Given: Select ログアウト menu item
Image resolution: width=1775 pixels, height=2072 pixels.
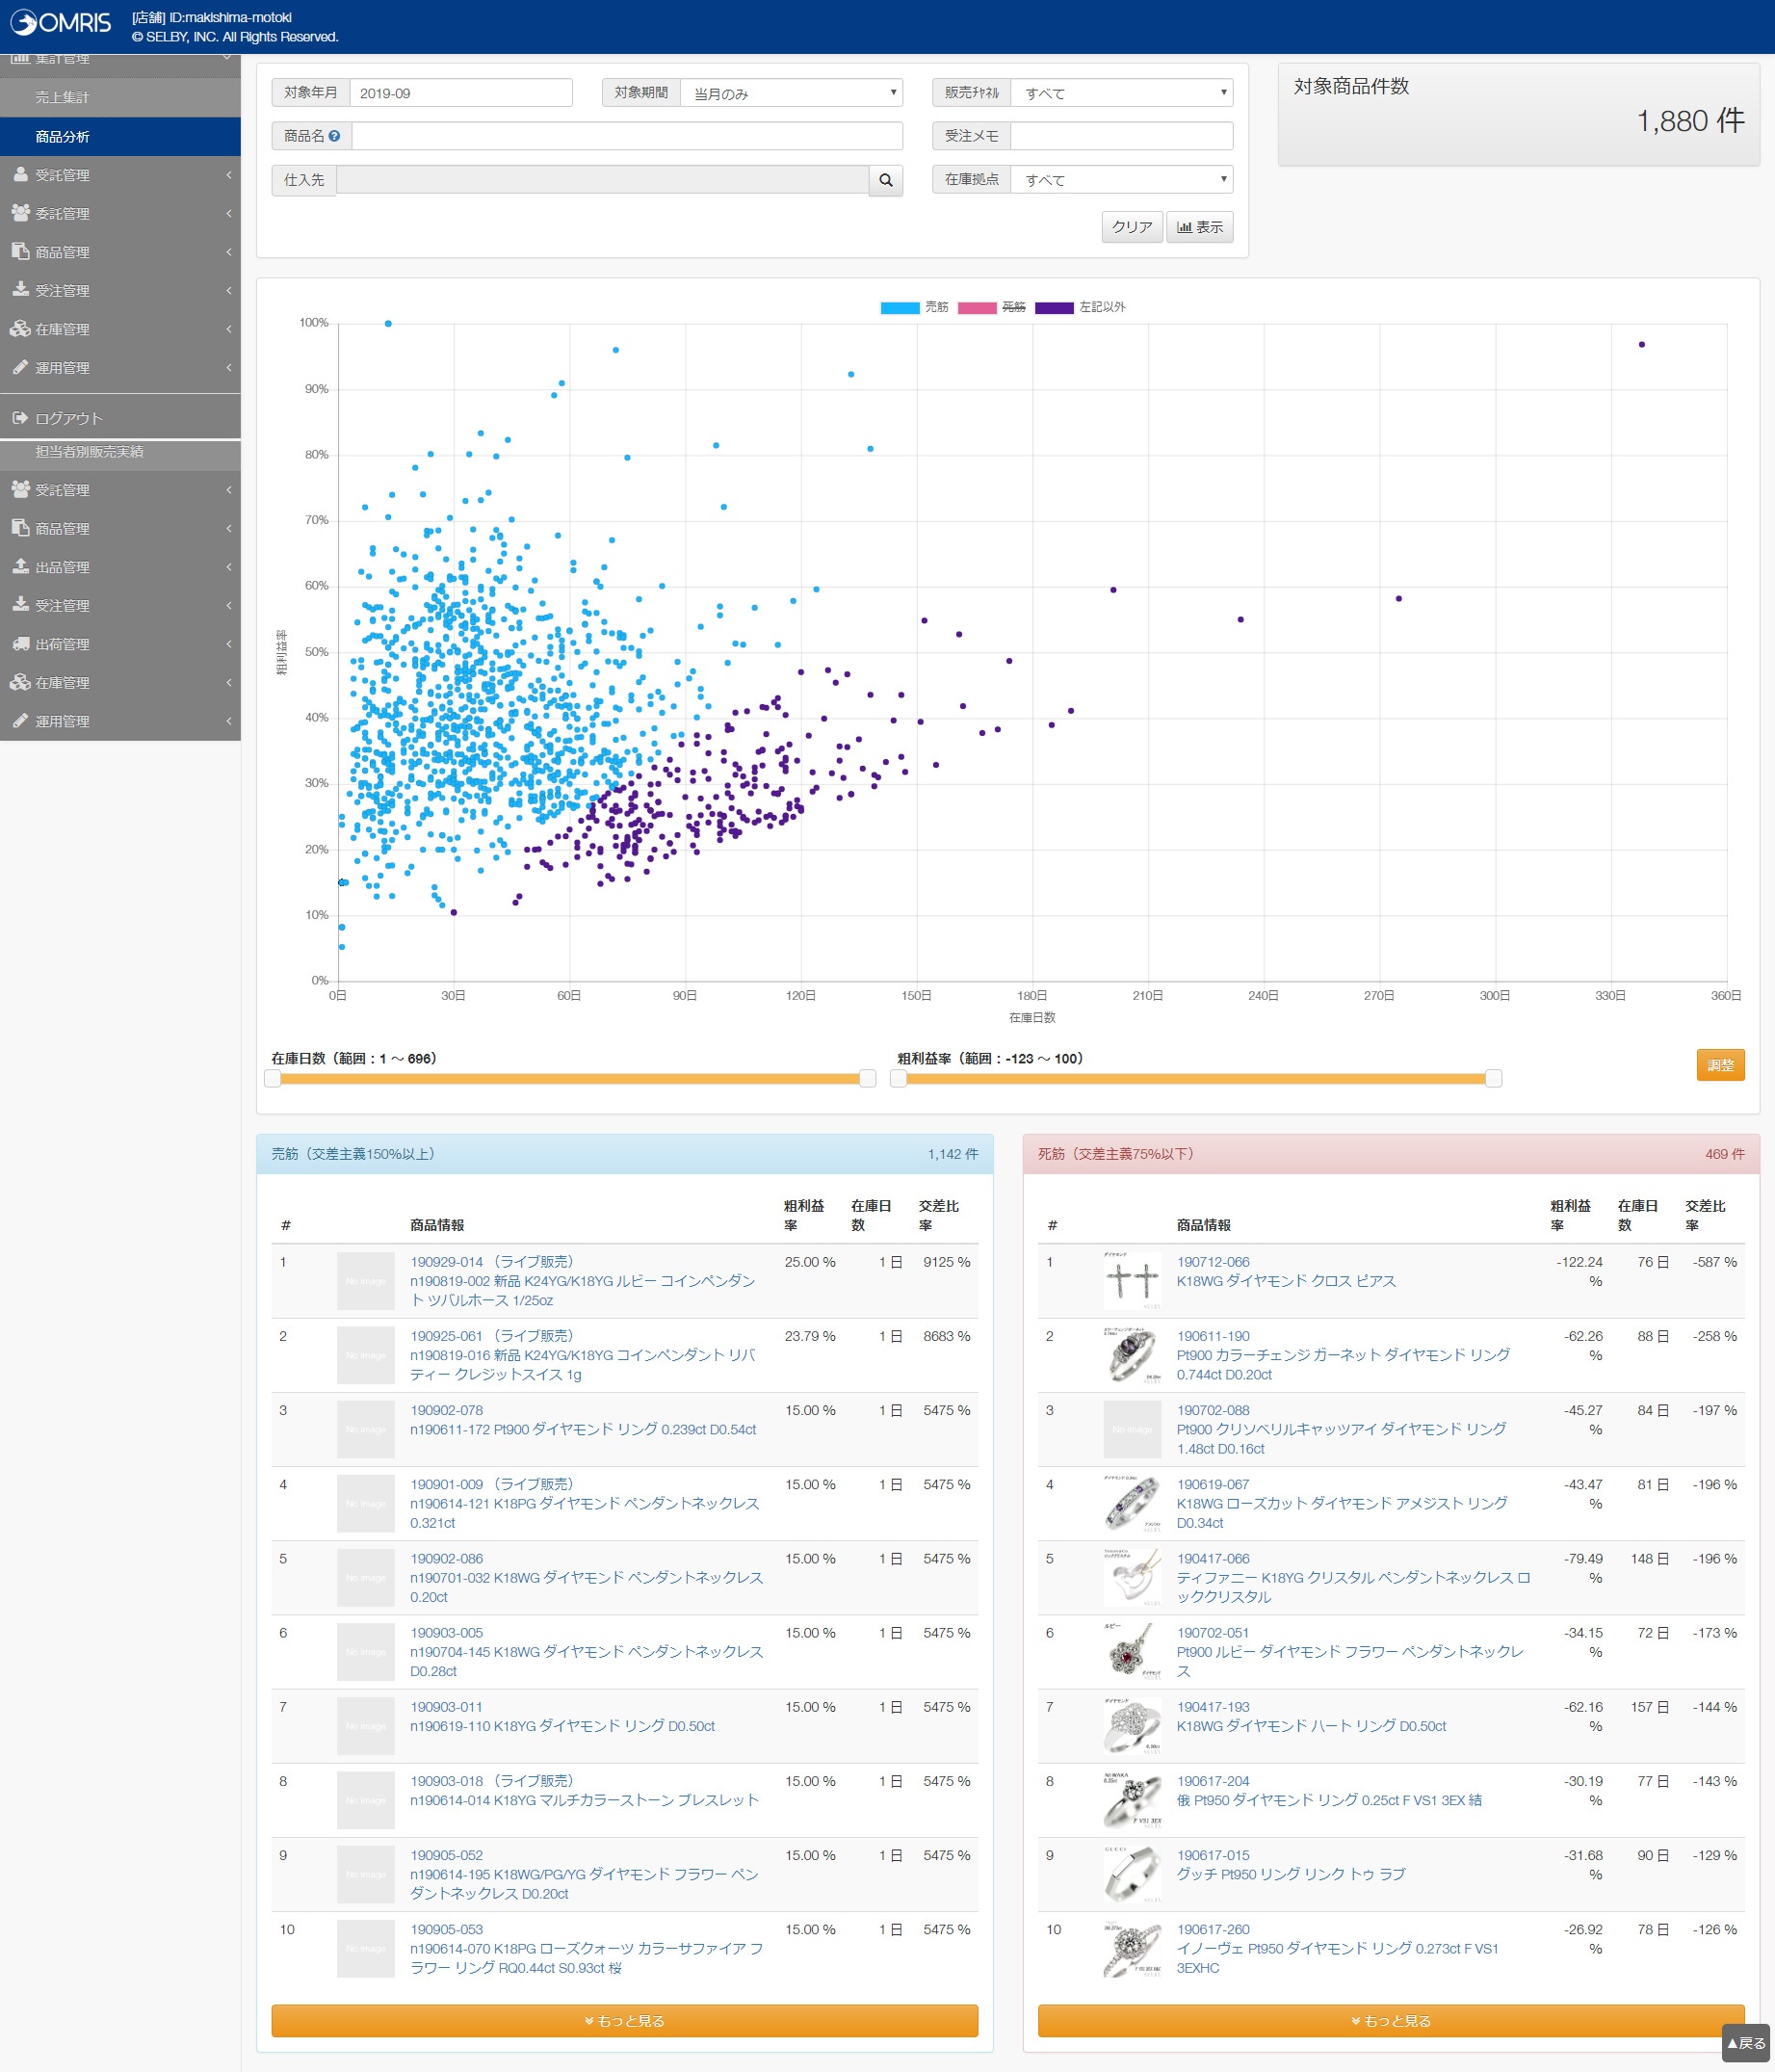Looking at the screenshot, I should (x=120, y=418).
